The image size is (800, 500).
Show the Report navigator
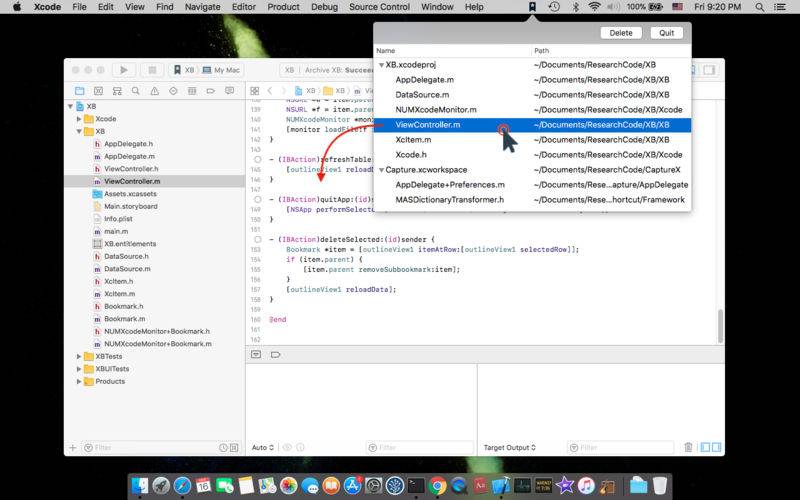point(230,91)
